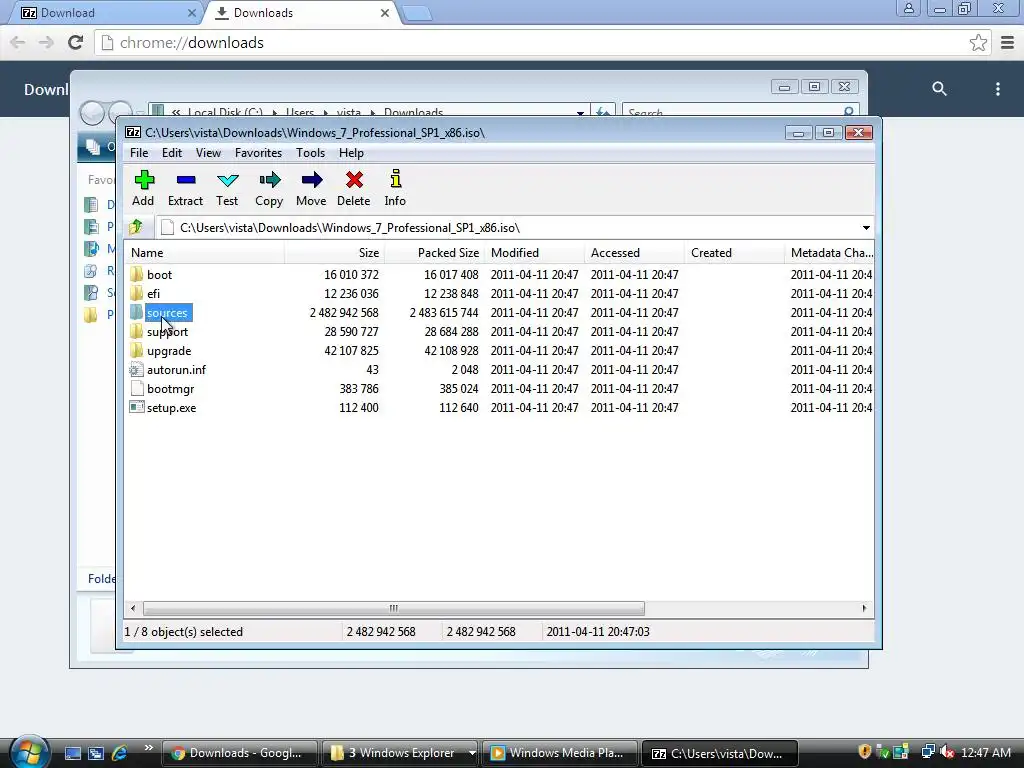Sort by the Accessed column header

click(x=634, y=253)
